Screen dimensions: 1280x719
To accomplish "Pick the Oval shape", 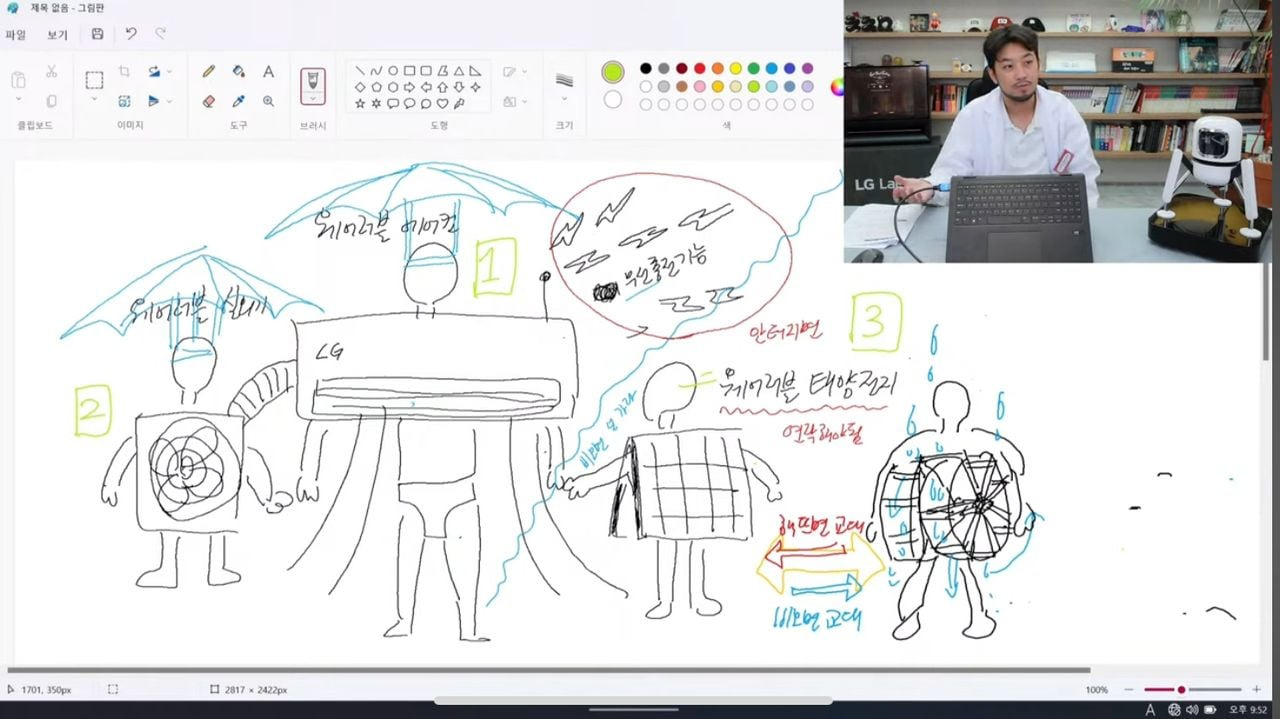I will click(393, 71).
